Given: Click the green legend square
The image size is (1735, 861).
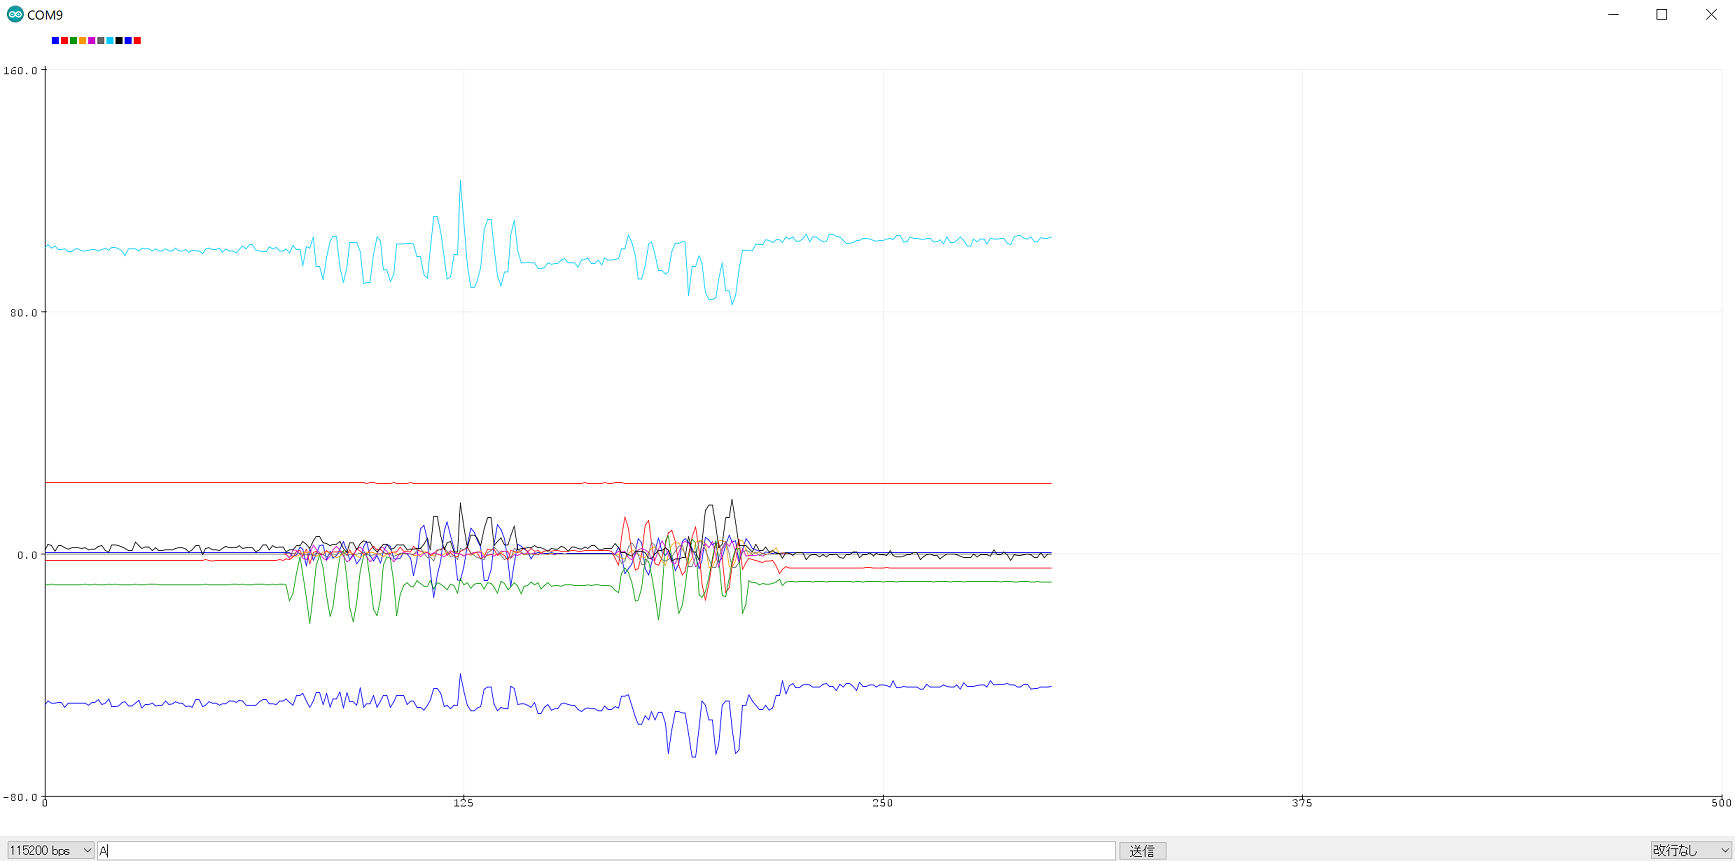Looking at the screenshot, I should click(x=73, y=41).
